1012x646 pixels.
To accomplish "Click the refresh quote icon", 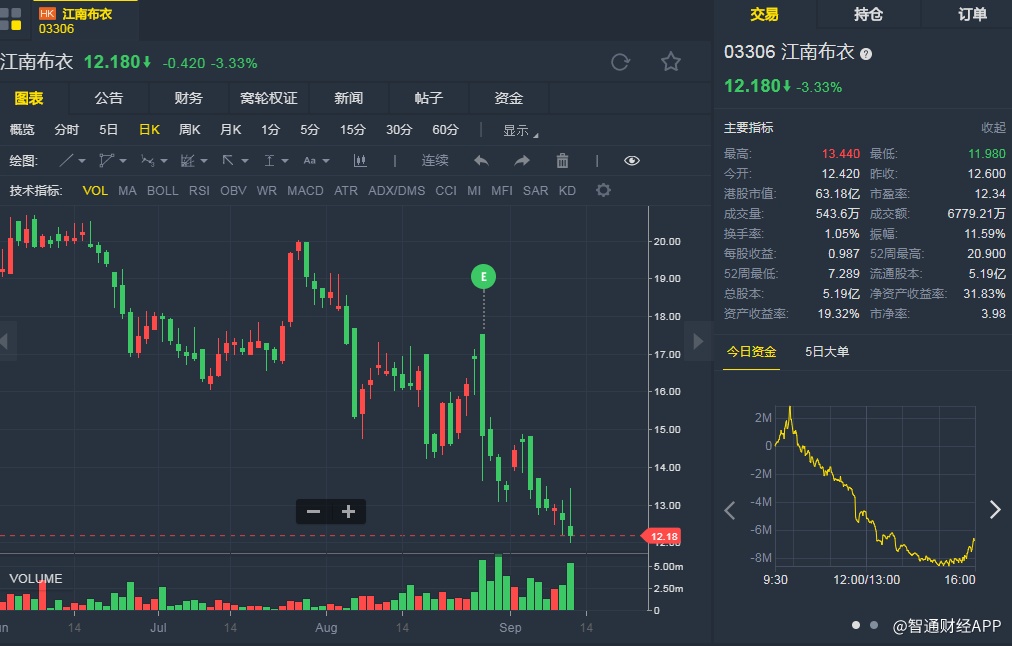I will pos(620,62).
